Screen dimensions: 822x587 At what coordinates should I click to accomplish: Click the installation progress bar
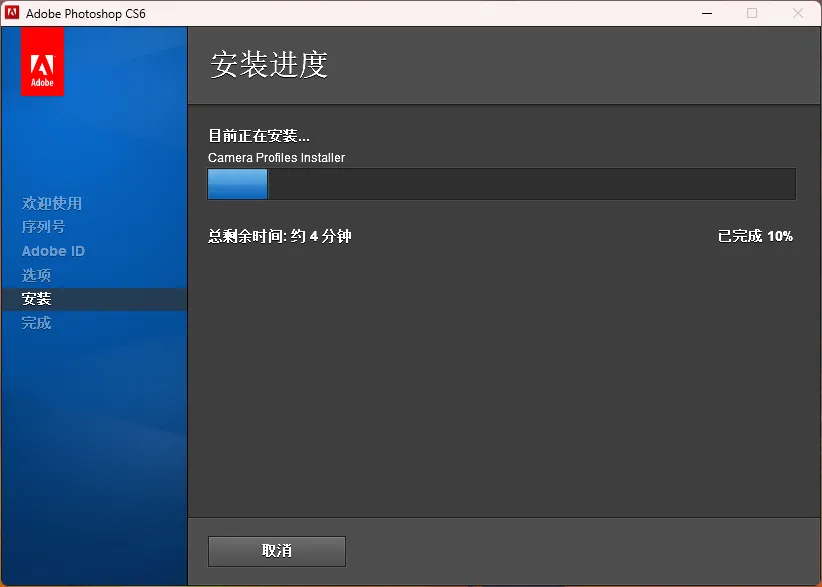click(502, 184)
